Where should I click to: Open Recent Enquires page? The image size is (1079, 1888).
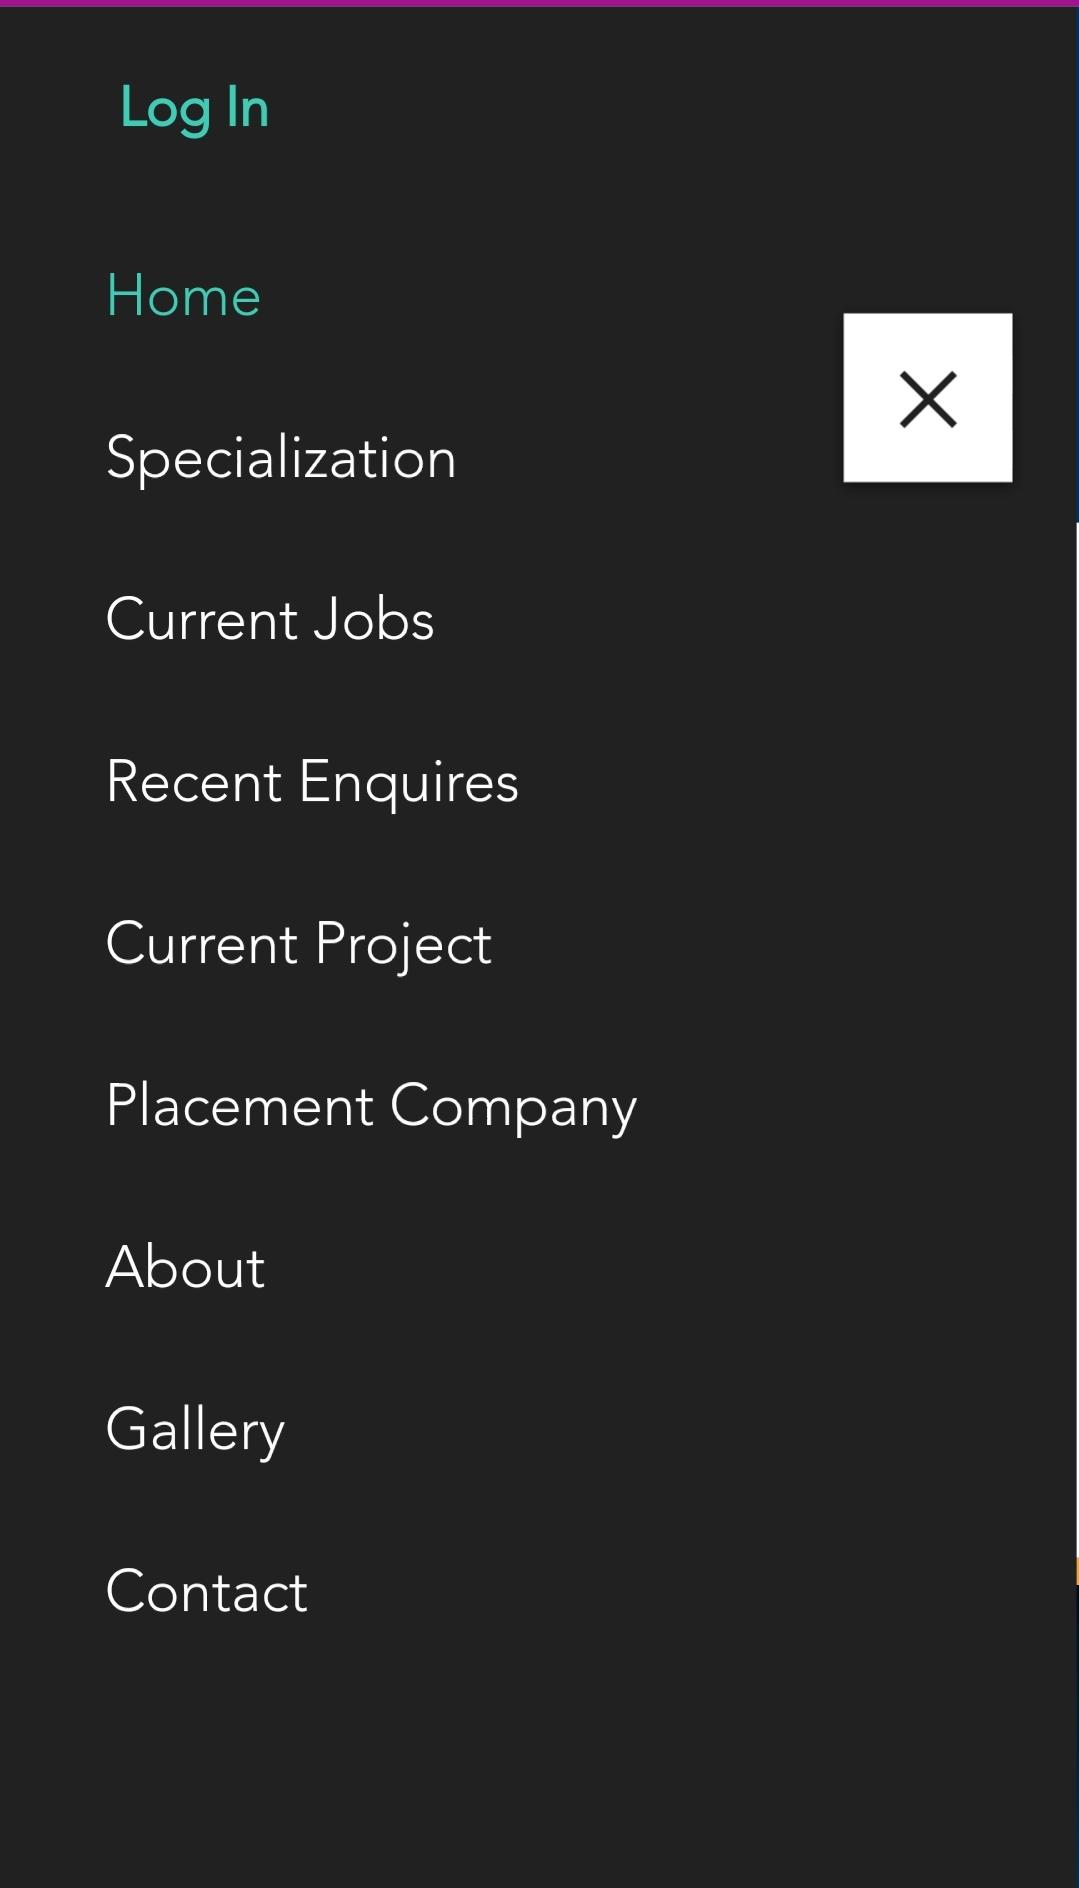[312, 782]
